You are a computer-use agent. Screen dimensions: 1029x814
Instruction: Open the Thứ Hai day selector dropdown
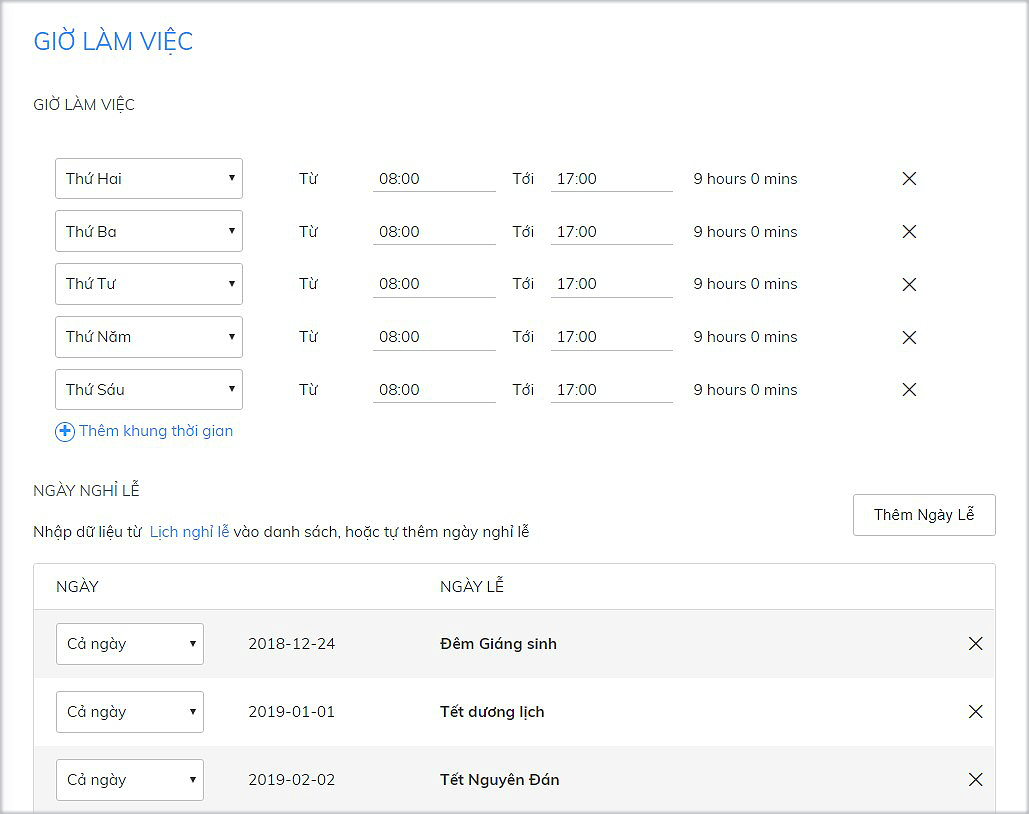click(x=148, y=178)
